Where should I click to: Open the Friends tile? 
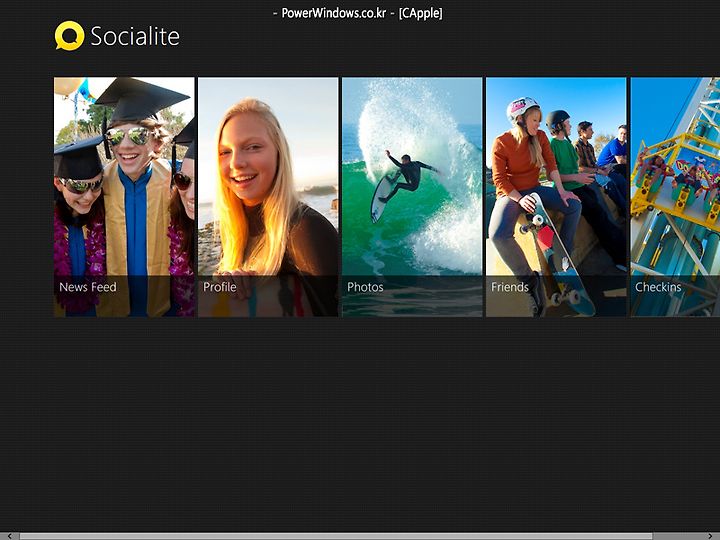point(556,197)
